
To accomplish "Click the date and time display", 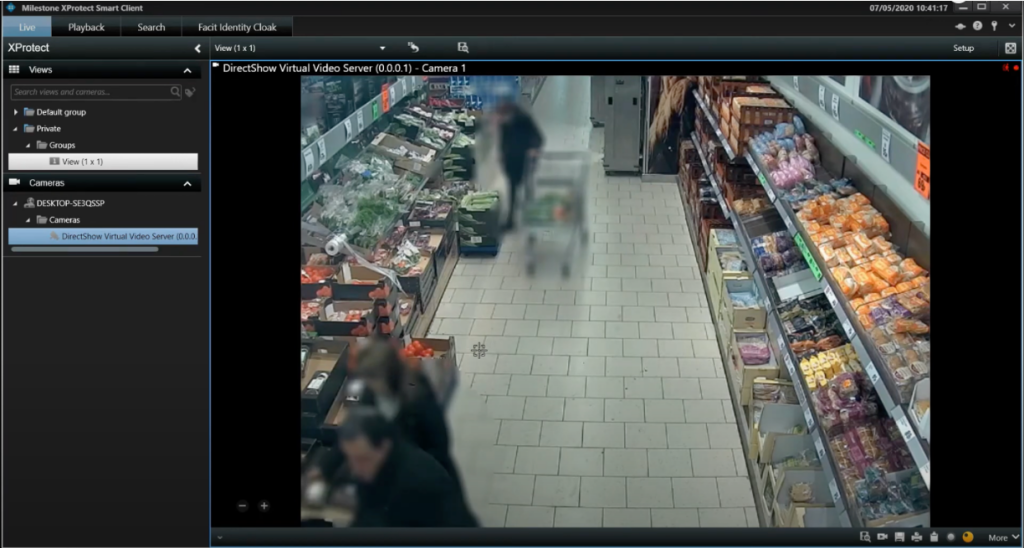I will (x=908, y=8).
